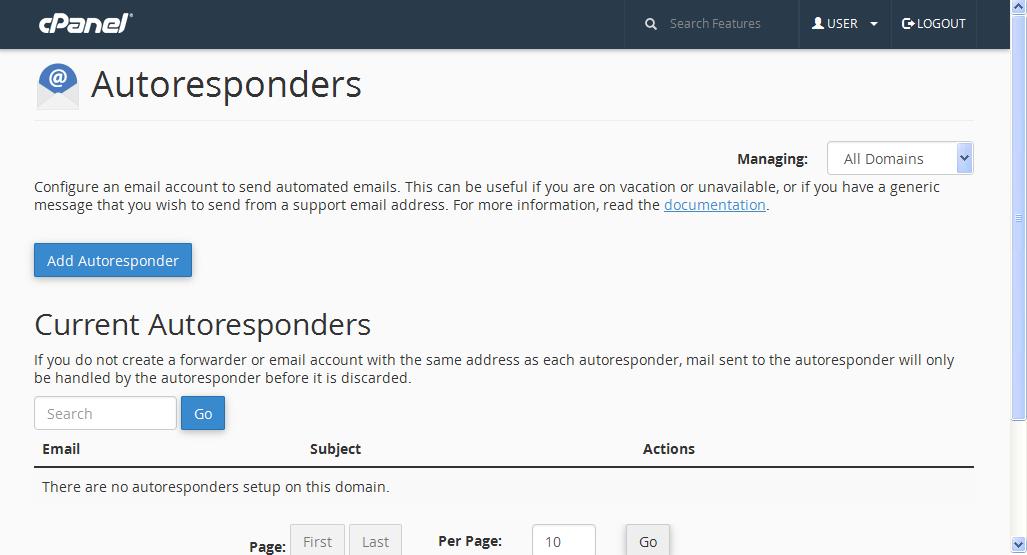Image resolution: width=1027 pixels, height=555 pixels.
Task: Click the Add Autoresponder button
Action: [113, 260]
